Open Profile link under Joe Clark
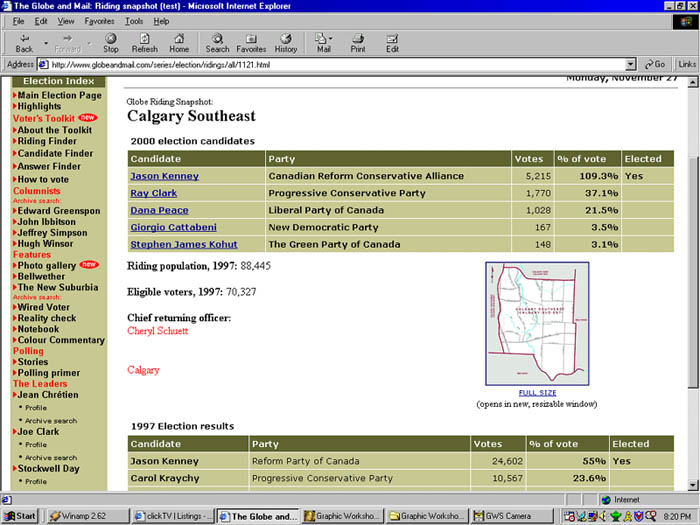 [36, 445]
